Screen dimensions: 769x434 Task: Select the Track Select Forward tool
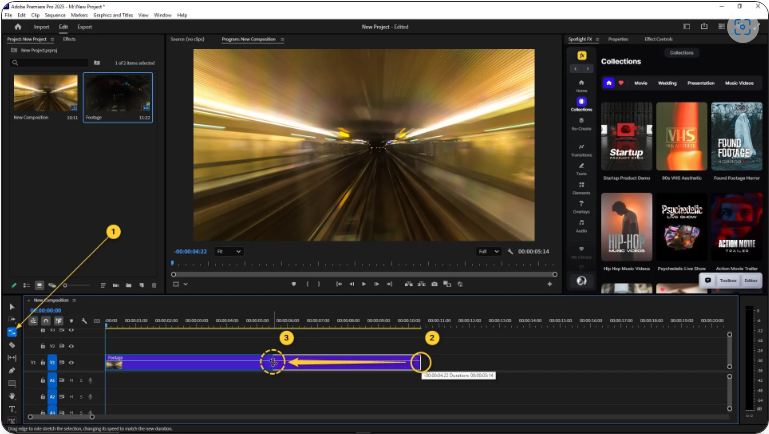click(12, 319)
